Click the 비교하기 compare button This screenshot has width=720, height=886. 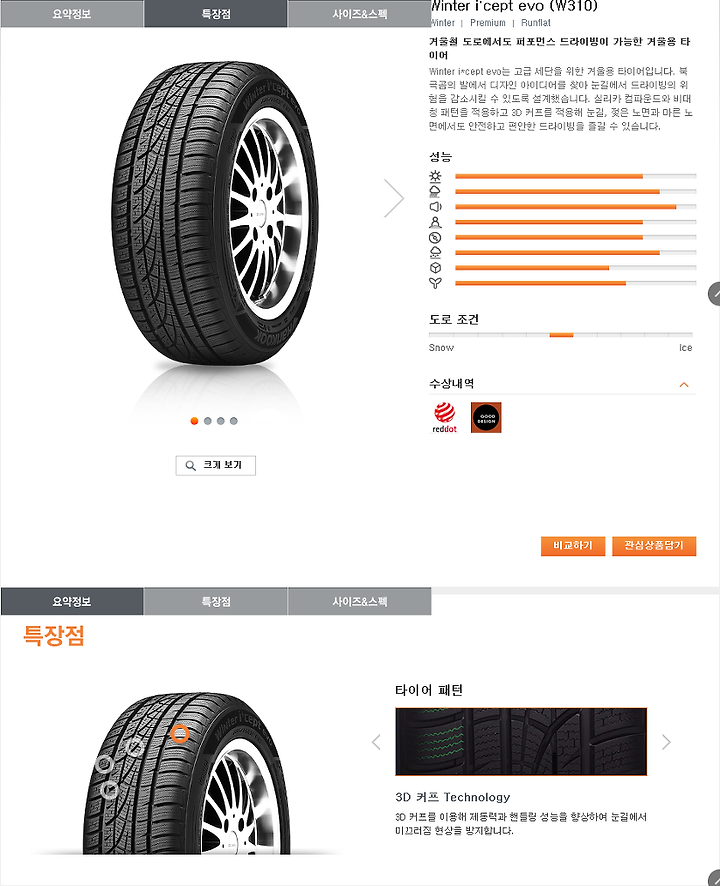tap(572, 546)
